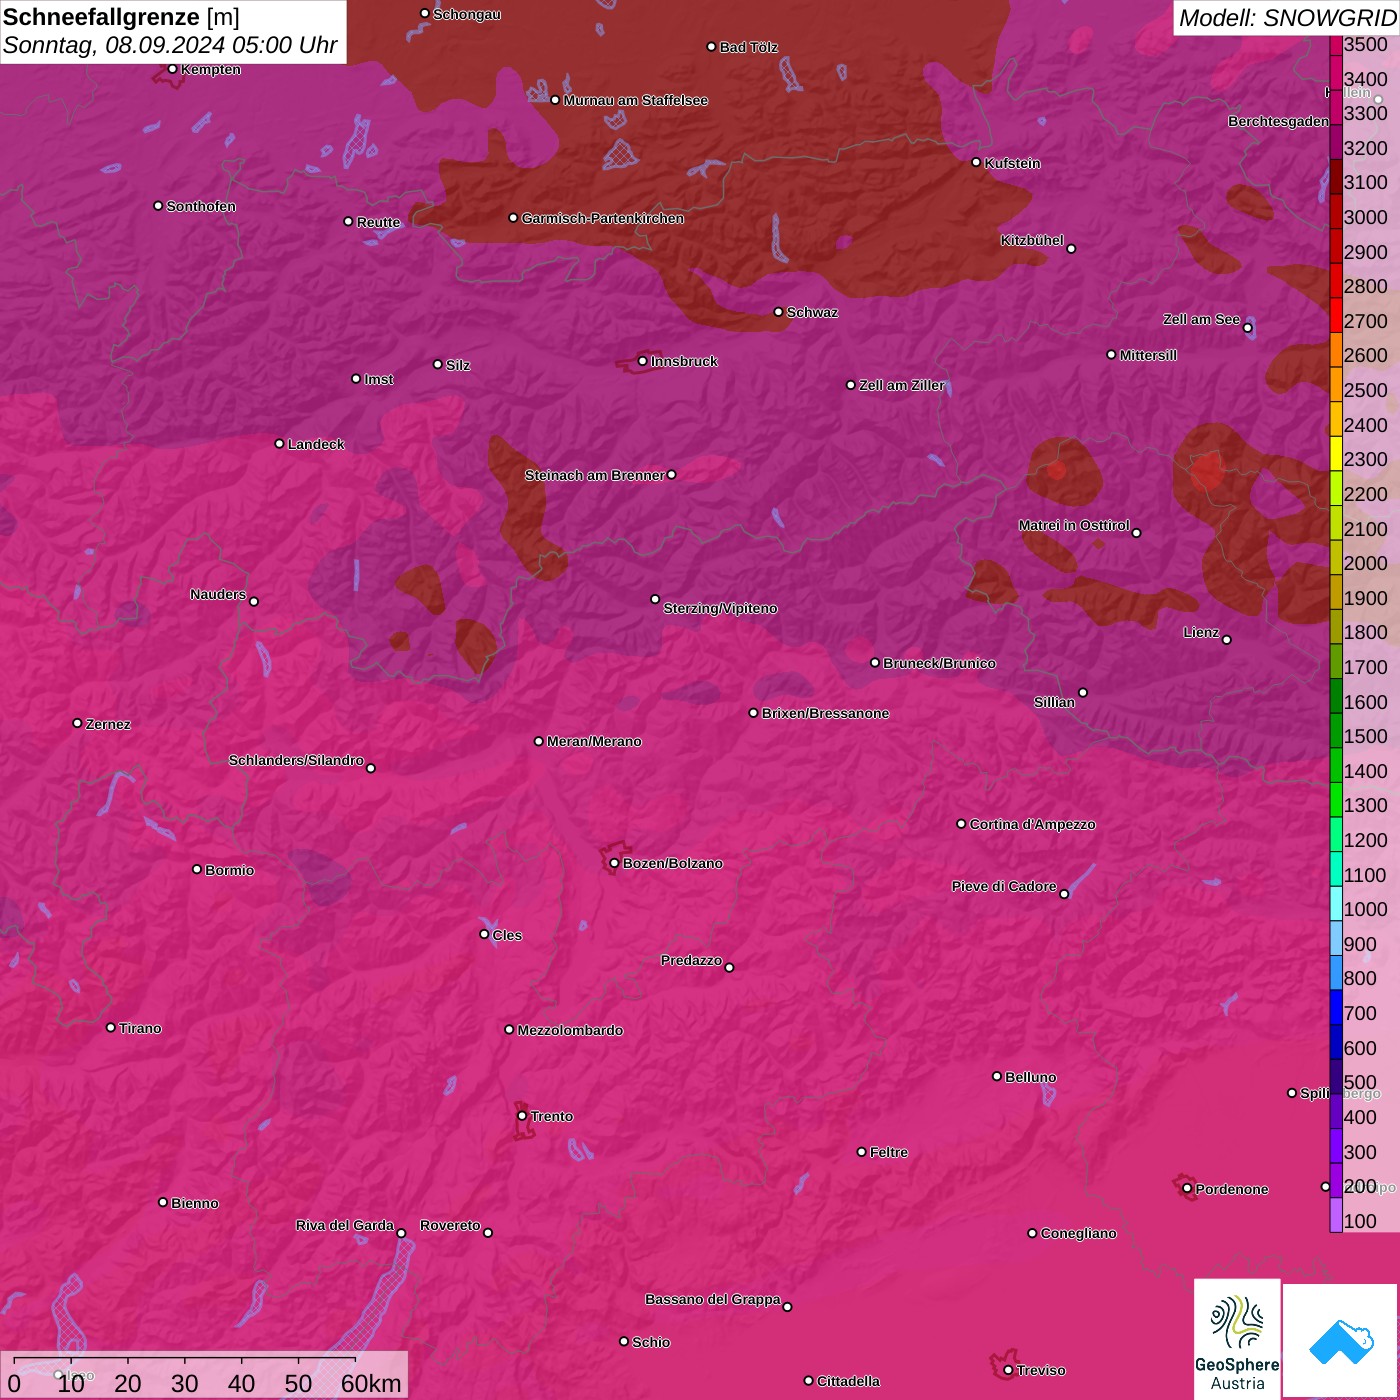
Task: Click the Conegliano label
Action: click(x=1078, y=1233)
